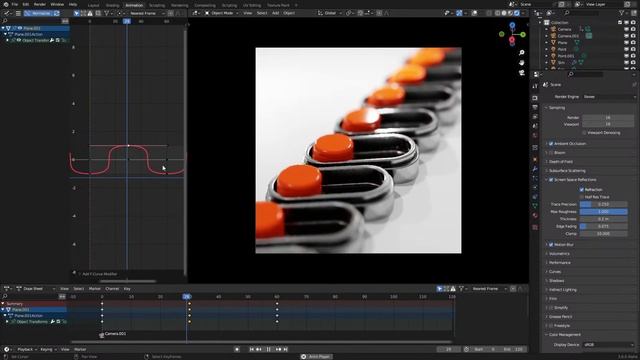
Task: Click the zoom magnifier icon in viewport
Action: click(x=522, y=53)
